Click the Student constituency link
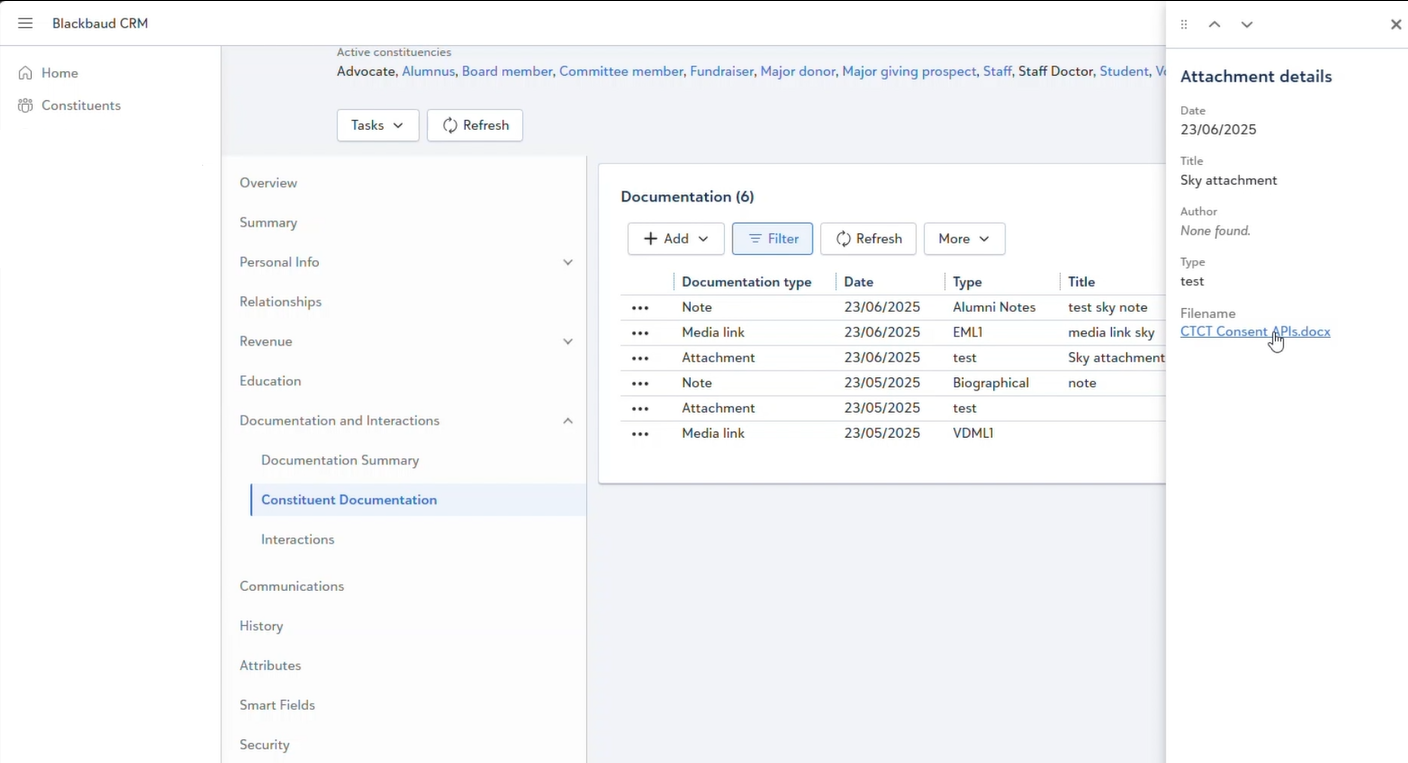 (x=1124, y=71)
